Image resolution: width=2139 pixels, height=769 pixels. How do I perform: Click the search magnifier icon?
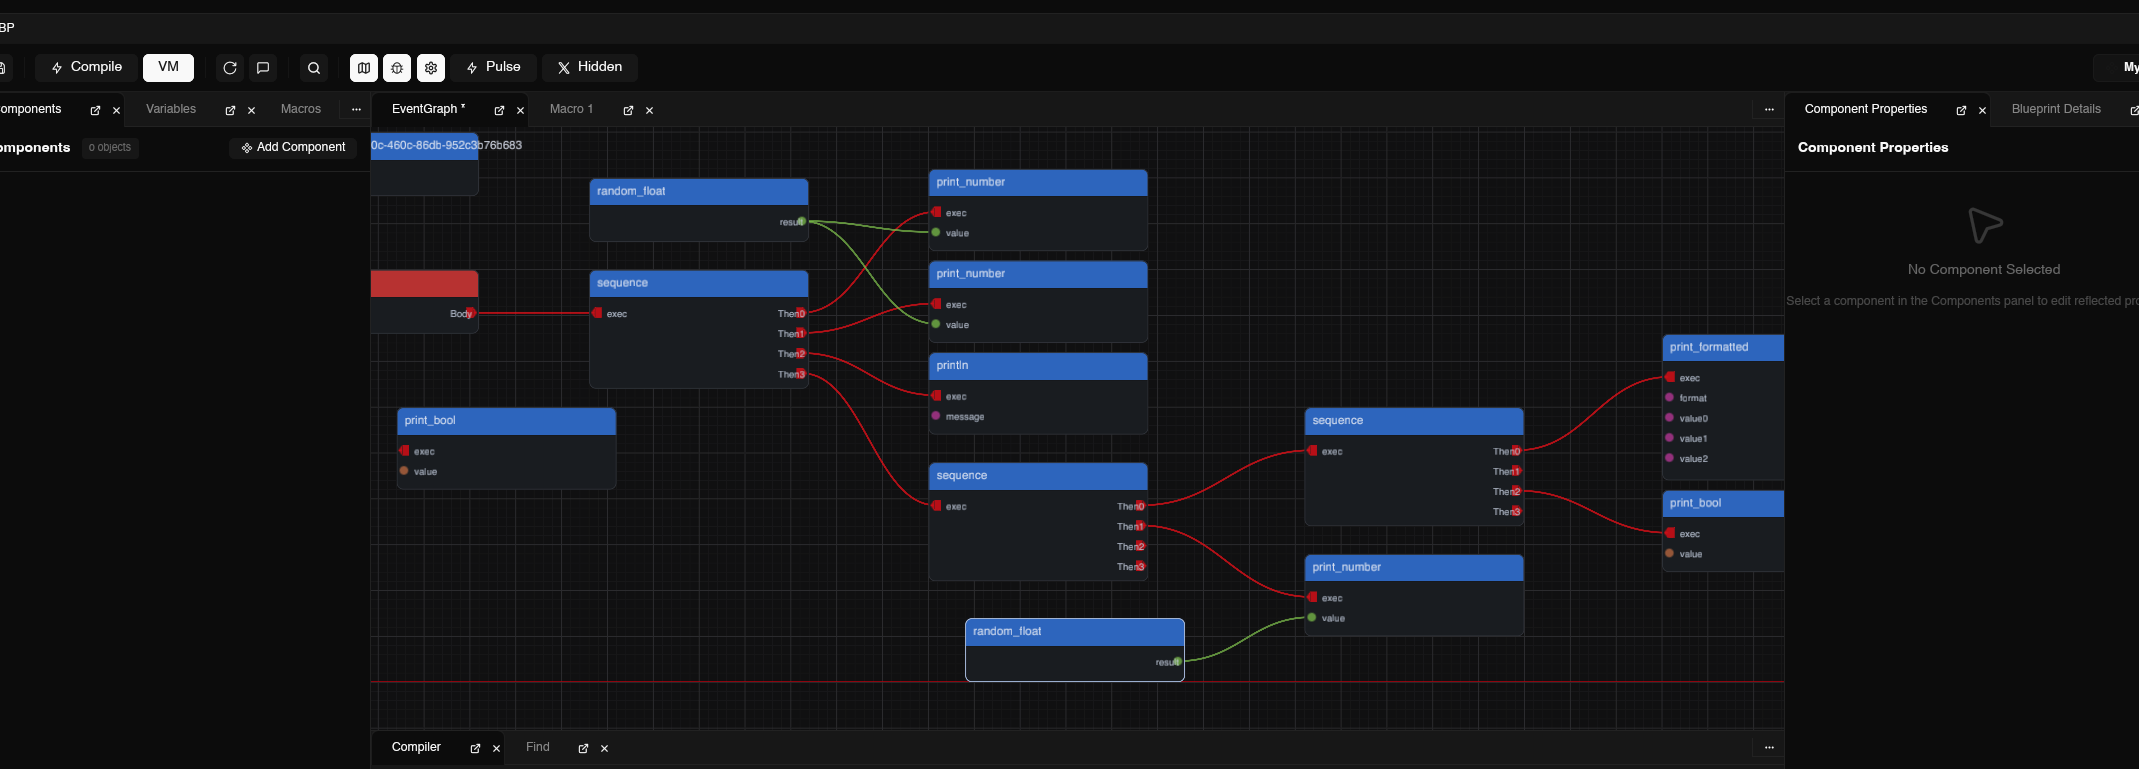[x=314, y=68]
